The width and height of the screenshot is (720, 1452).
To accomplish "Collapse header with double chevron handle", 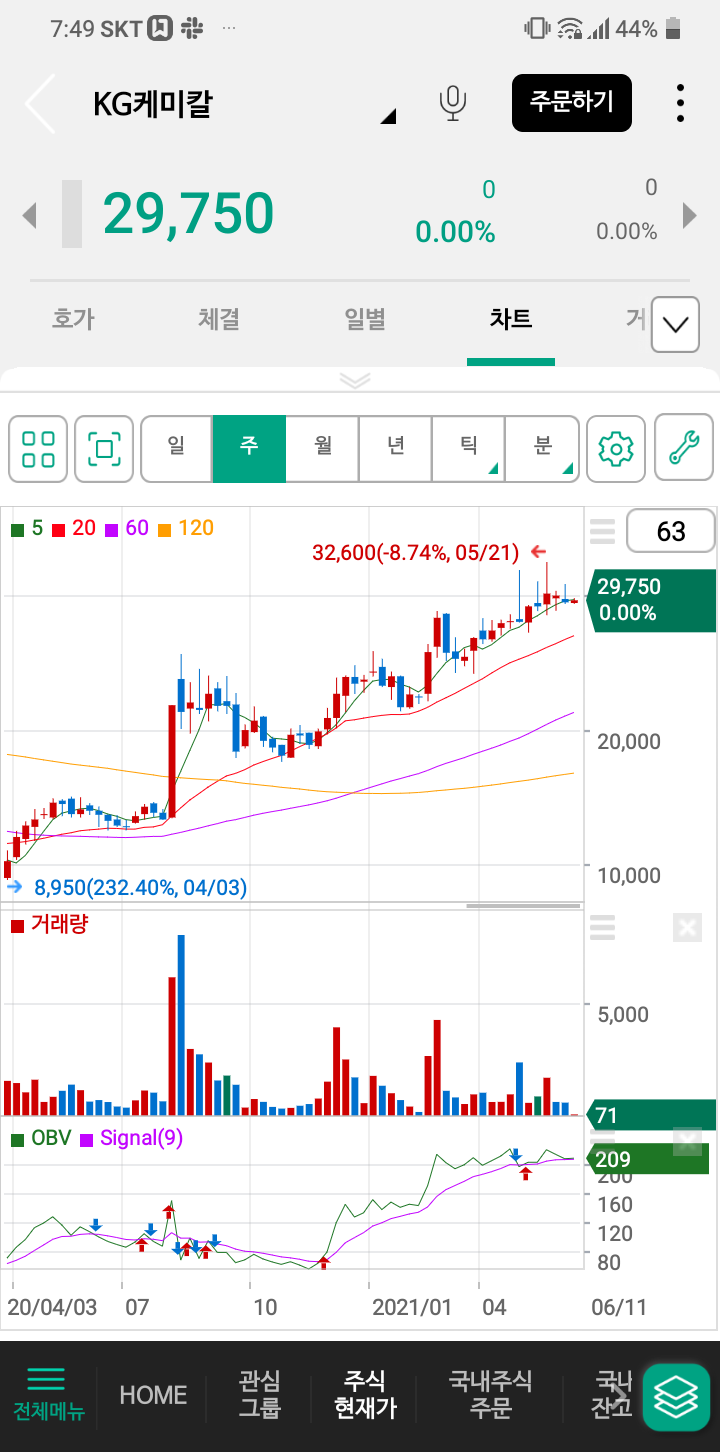I will click(x=355, y=380).
